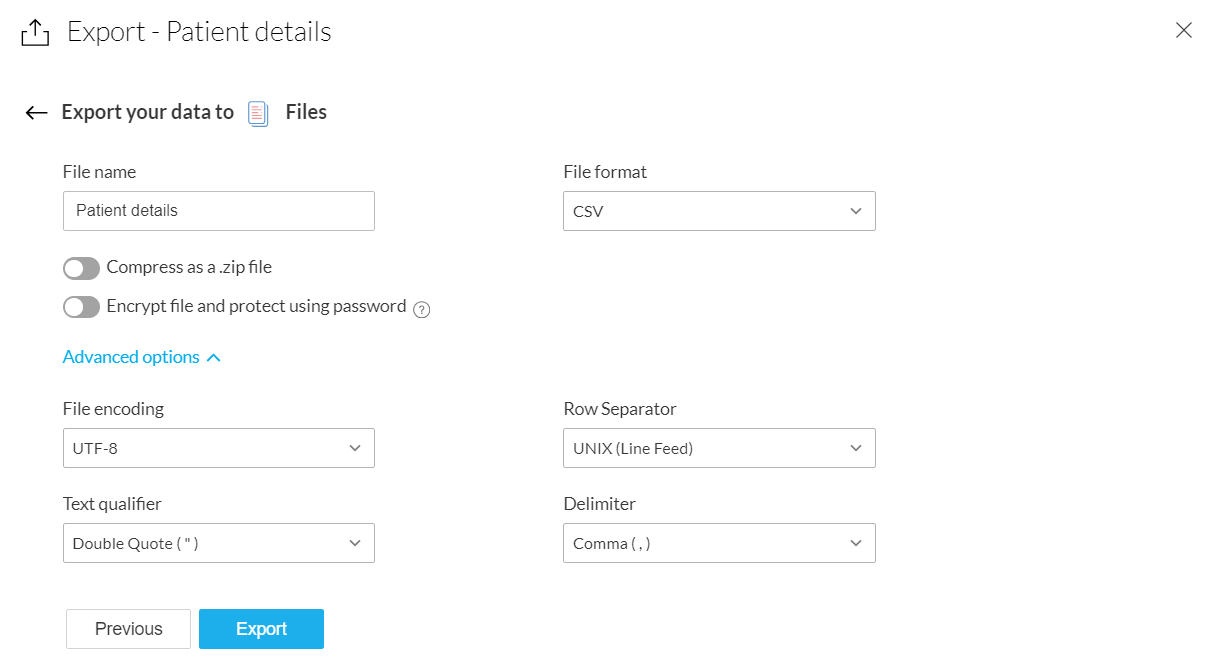Click the Advanced options chevron arrow

point(213,358)
